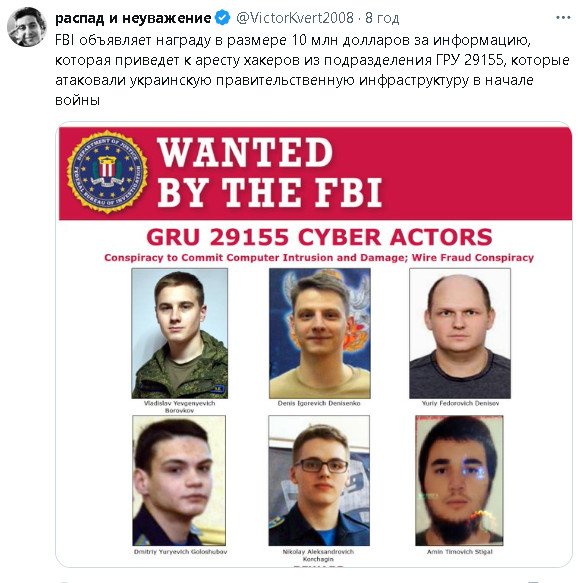
Task: Open the author's profile avatar
Action: click(x=27, y=27)
